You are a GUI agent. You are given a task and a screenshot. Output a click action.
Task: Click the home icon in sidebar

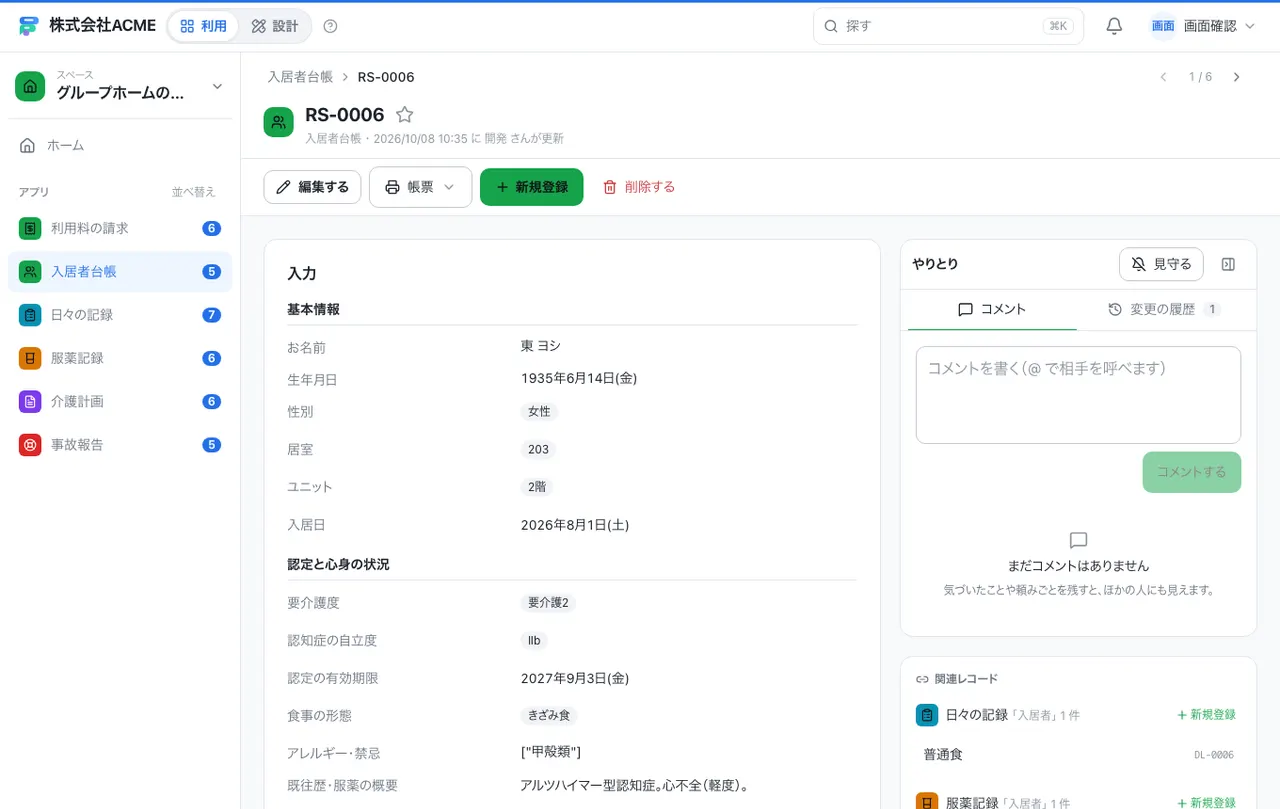[x=28, y=145]
